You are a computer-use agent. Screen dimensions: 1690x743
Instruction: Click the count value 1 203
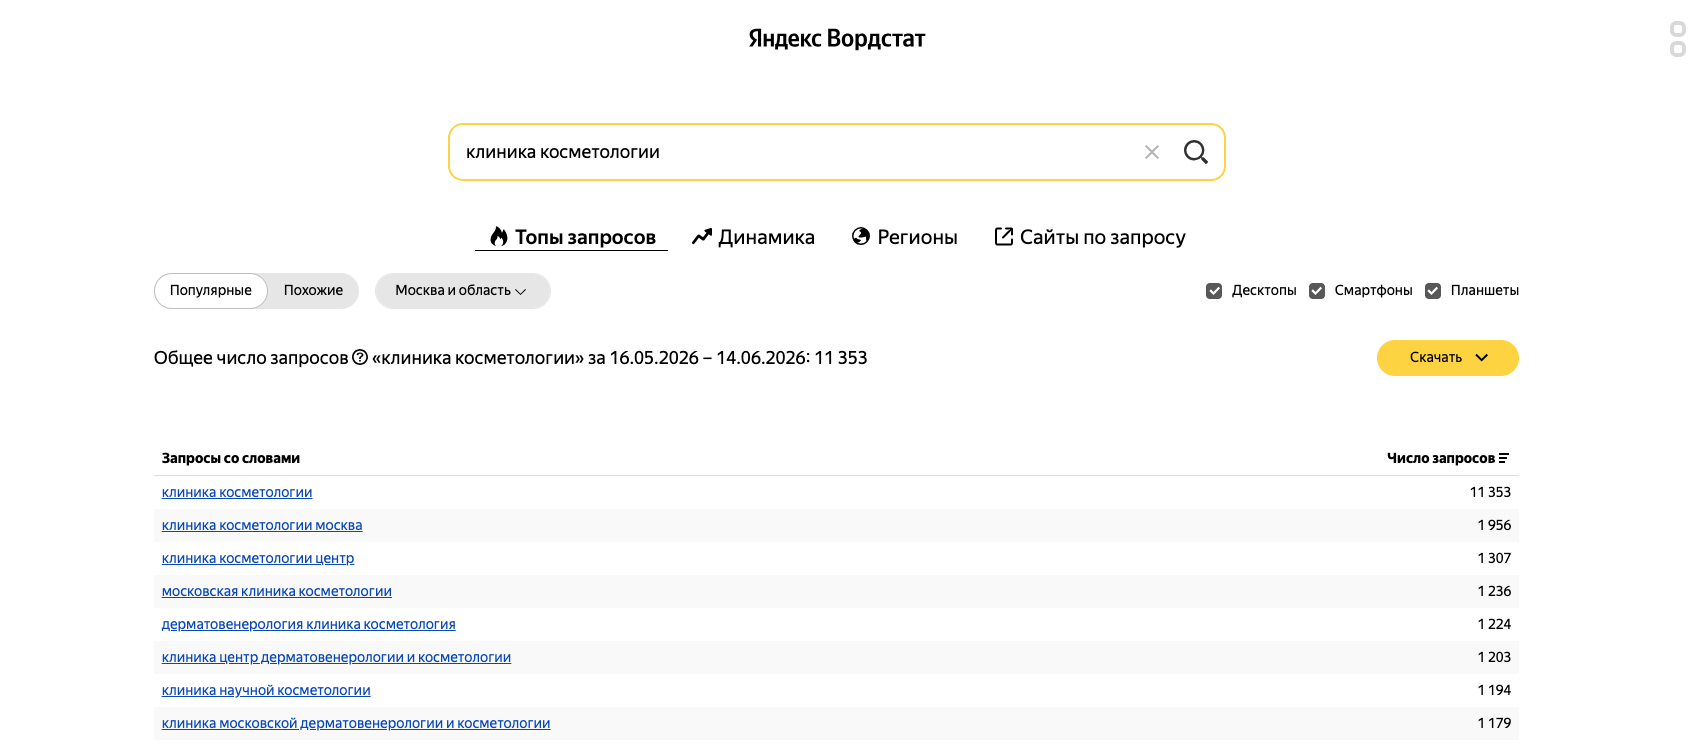pyautogui.click(x=1494, y=657)
